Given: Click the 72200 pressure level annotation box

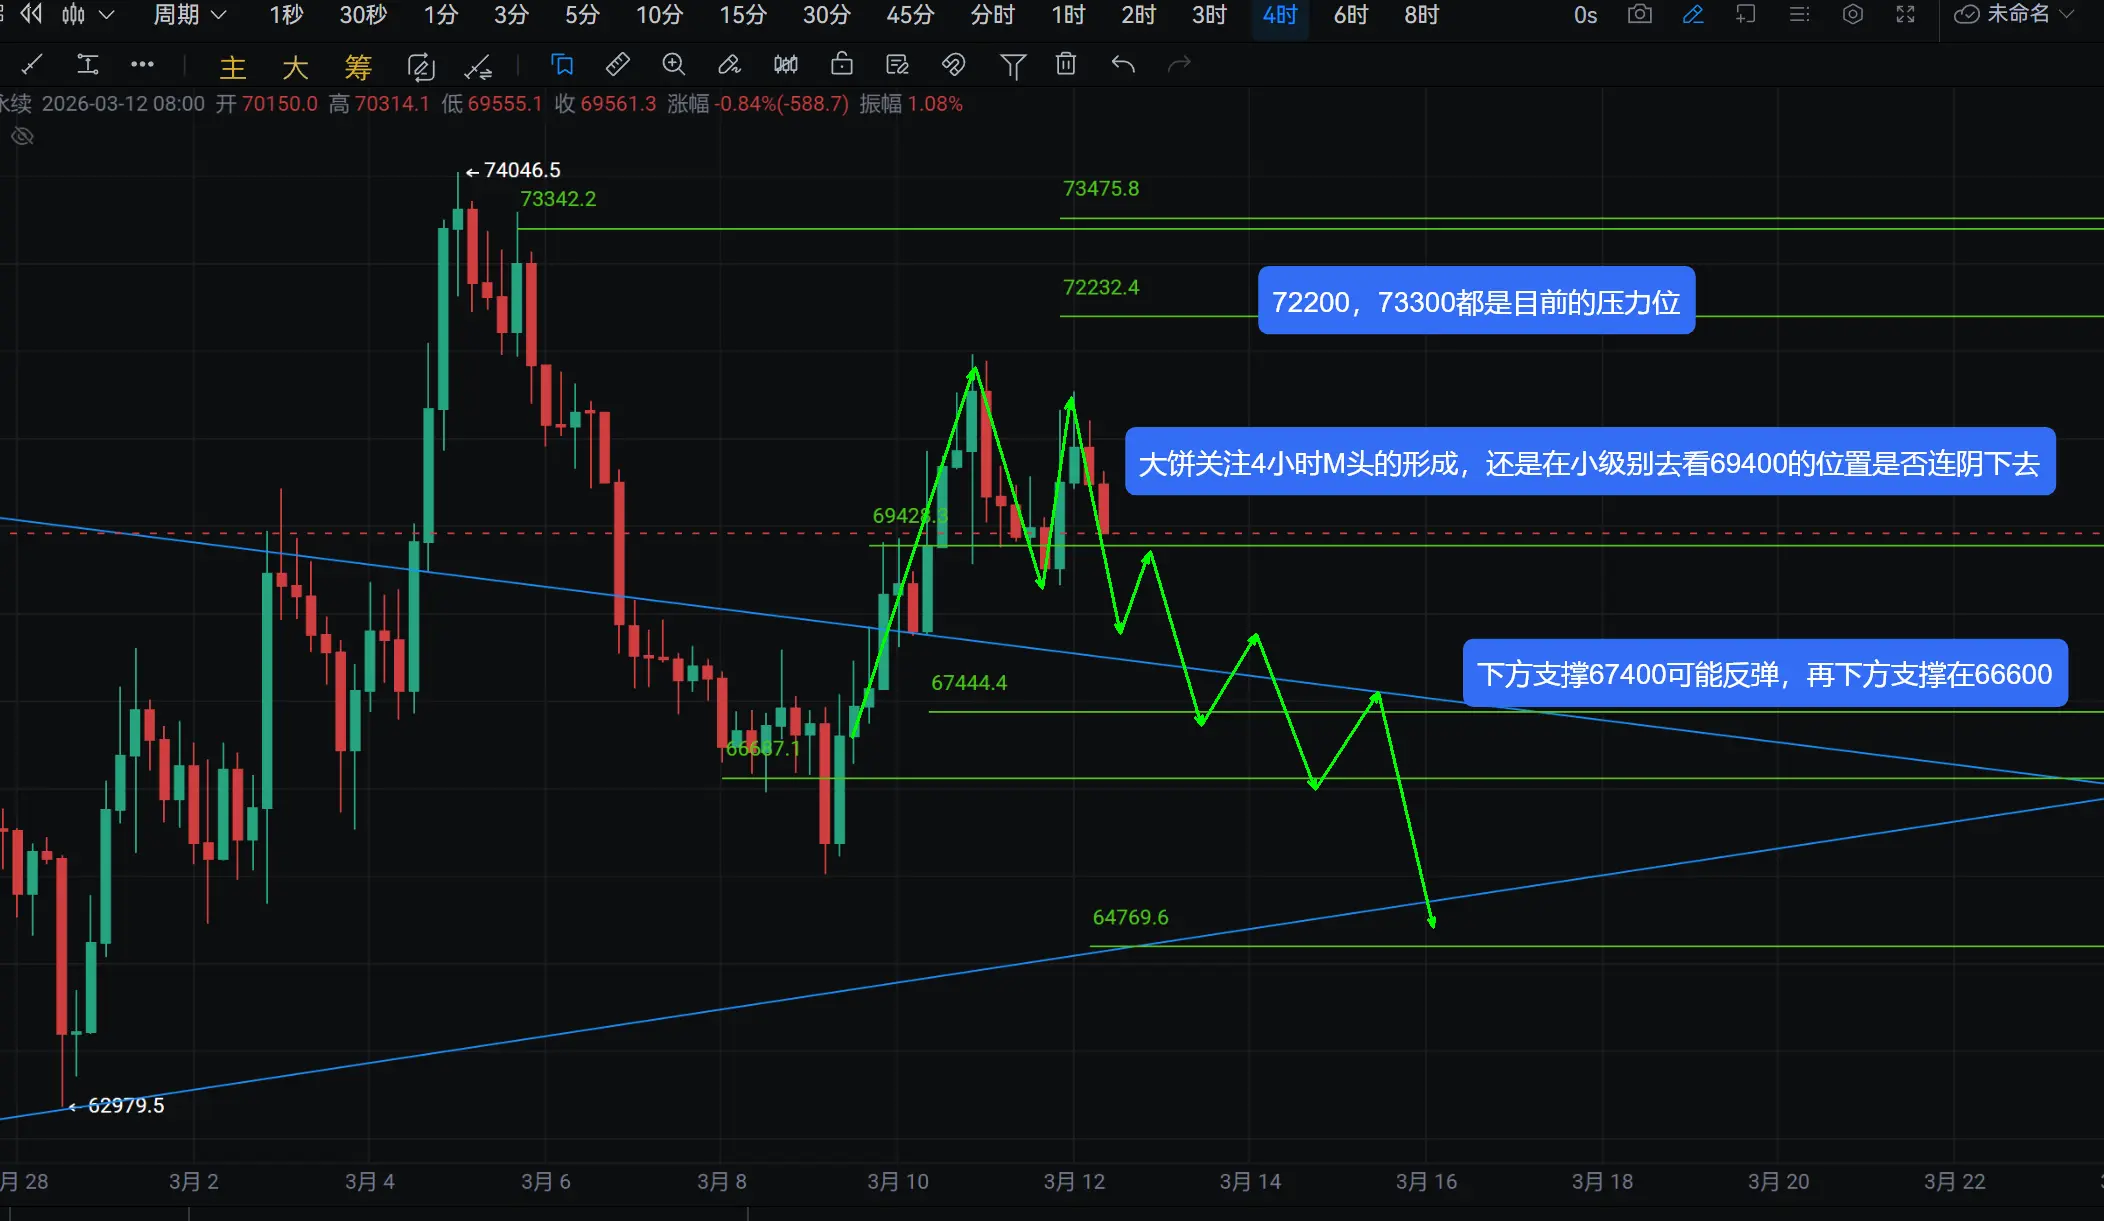Looking at the screenshot, I should click(1475, 301).
